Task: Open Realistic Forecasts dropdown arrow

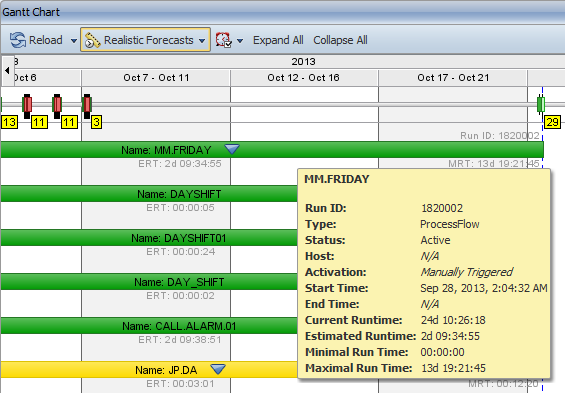Action: pos(203,40)
